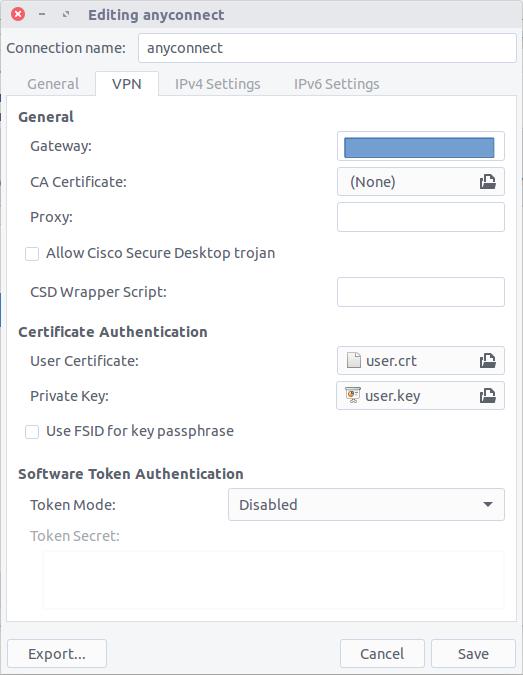523x675 pixels.
Task: Toggle Use FSID for key passphrase
Action: tap(32, 431)
